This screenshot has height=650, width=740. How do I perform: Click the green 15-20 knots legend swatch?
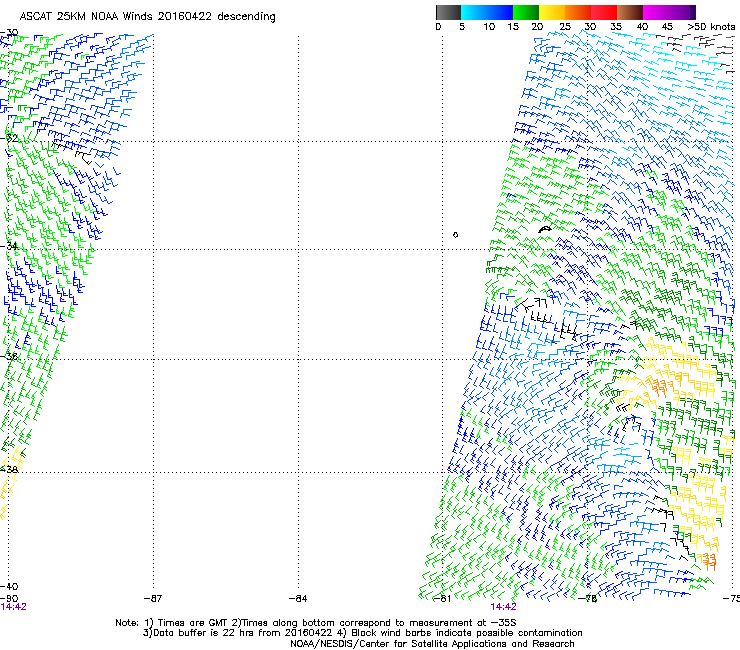click(526, 12)
